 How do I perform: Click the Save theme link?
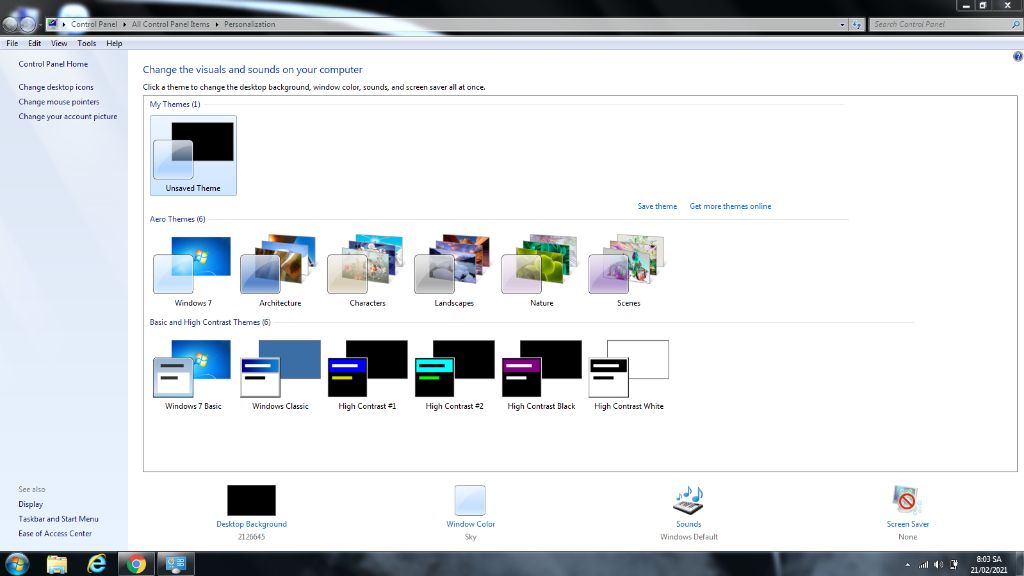pos(657,206)
